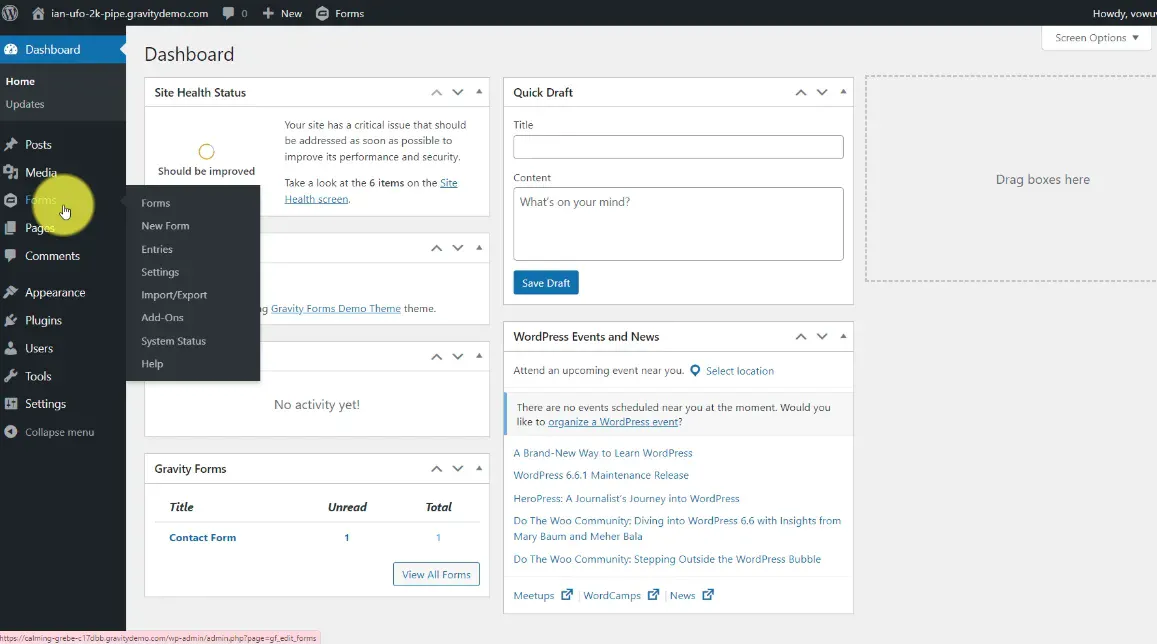Click the Posts pushpin icon in sidebar
Screen dimensions: 1157x644
coord(11,145)
